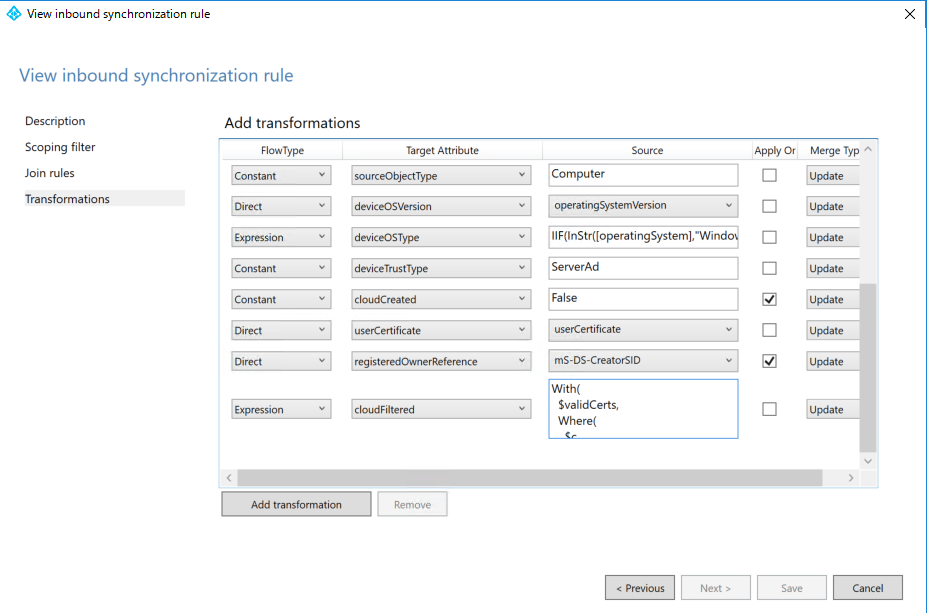The height and width of the screenshot is (614, 928).
Task: Open Merge Type dropdown for deviceOSType row
Action: (x=833, y=237)
